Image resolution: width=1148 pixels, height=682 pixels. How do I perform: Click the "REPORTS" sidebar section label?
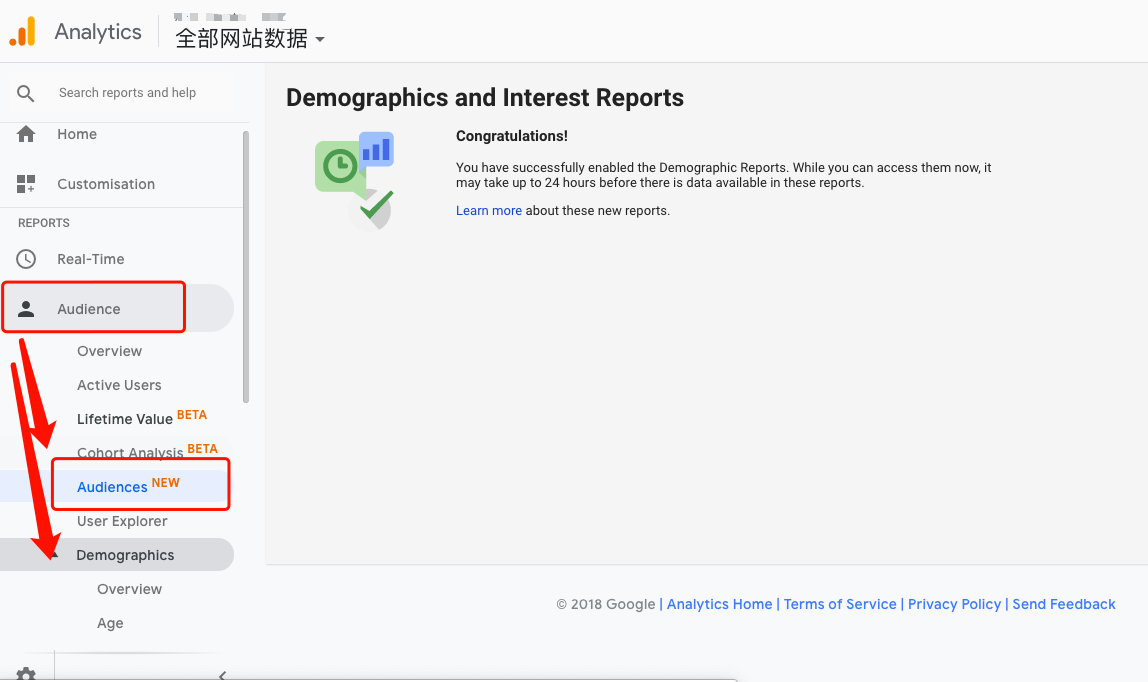(44, 223)
